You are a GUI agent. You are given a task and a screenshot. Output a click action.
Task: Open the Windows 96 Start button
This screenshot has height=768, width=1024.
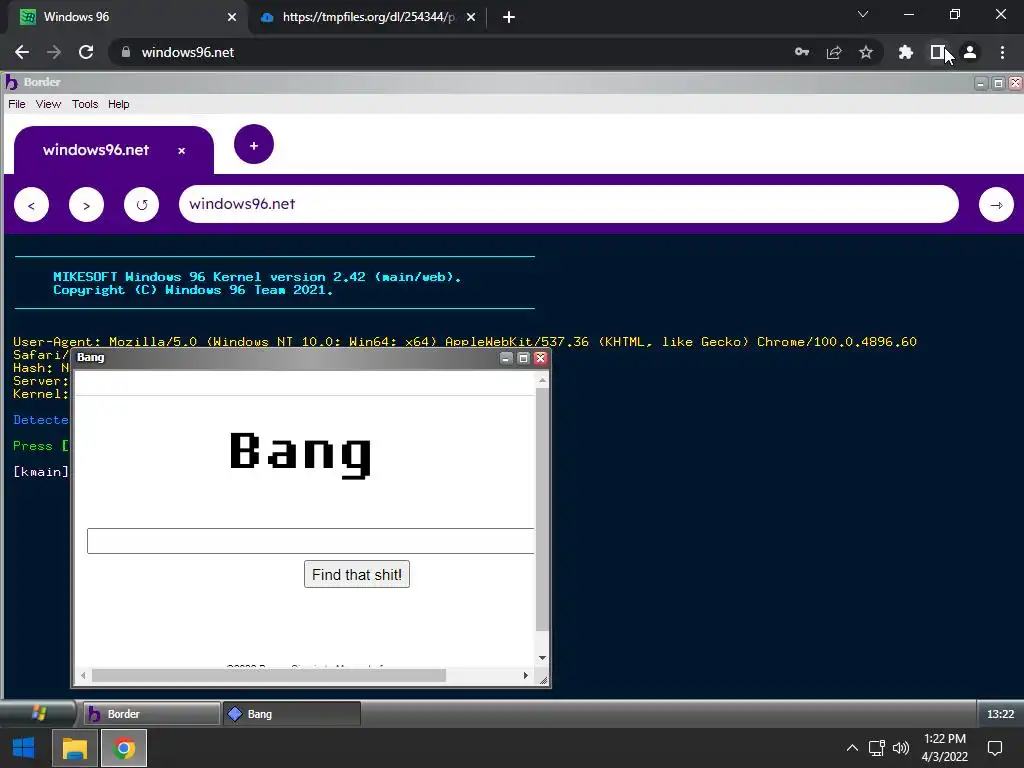tap(39, 713)
